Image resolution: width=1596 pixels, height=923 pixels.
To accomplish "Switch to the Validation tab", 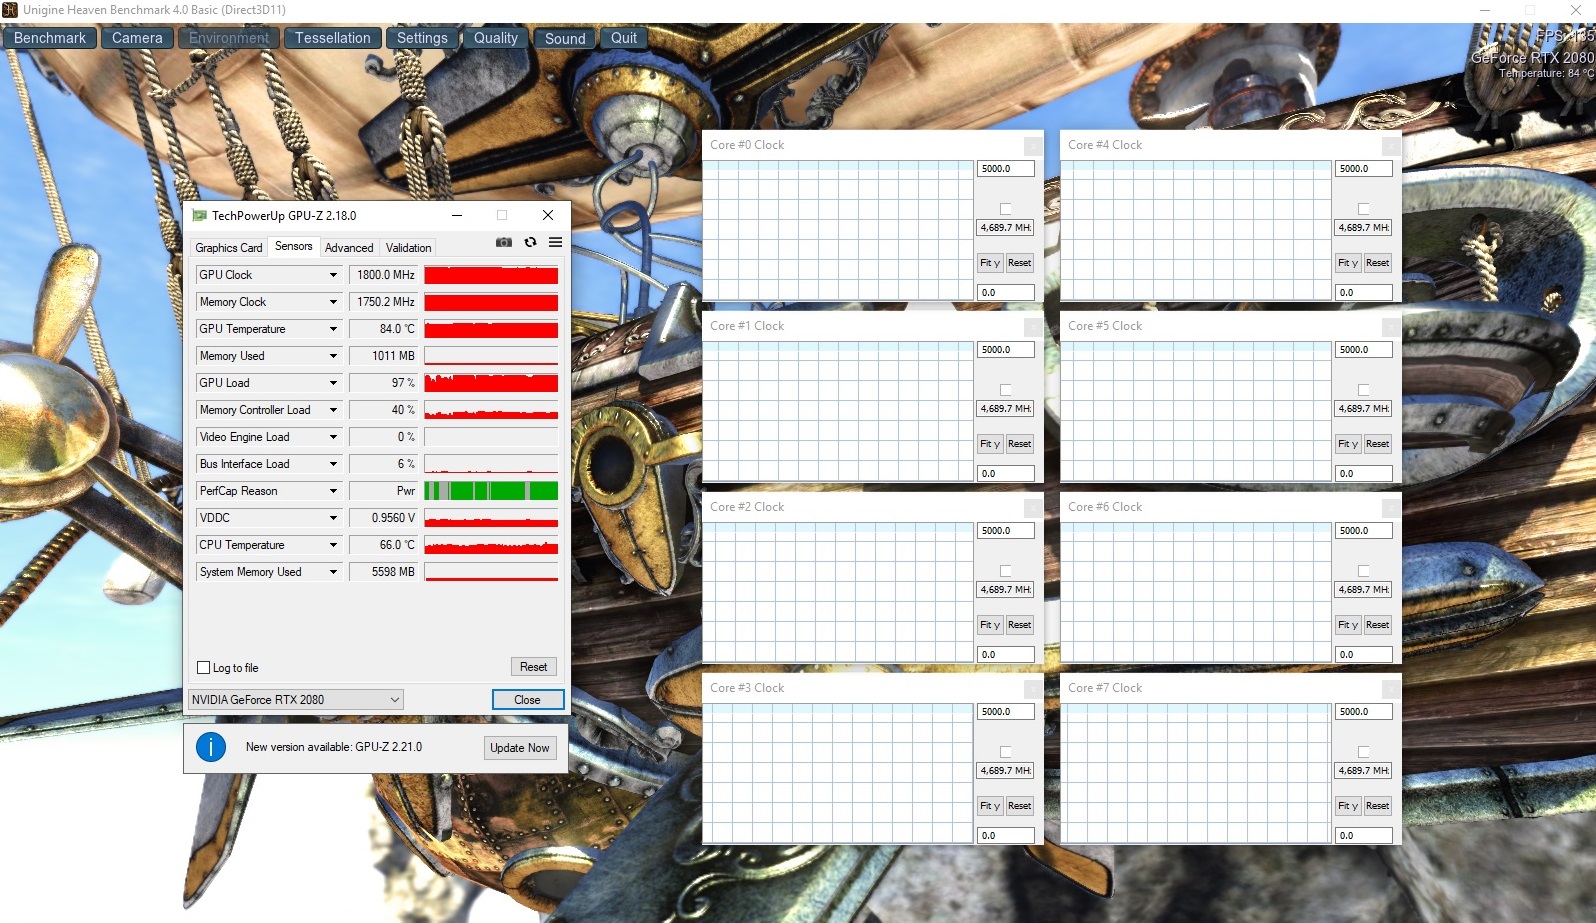I will click(x=409, y=248).
